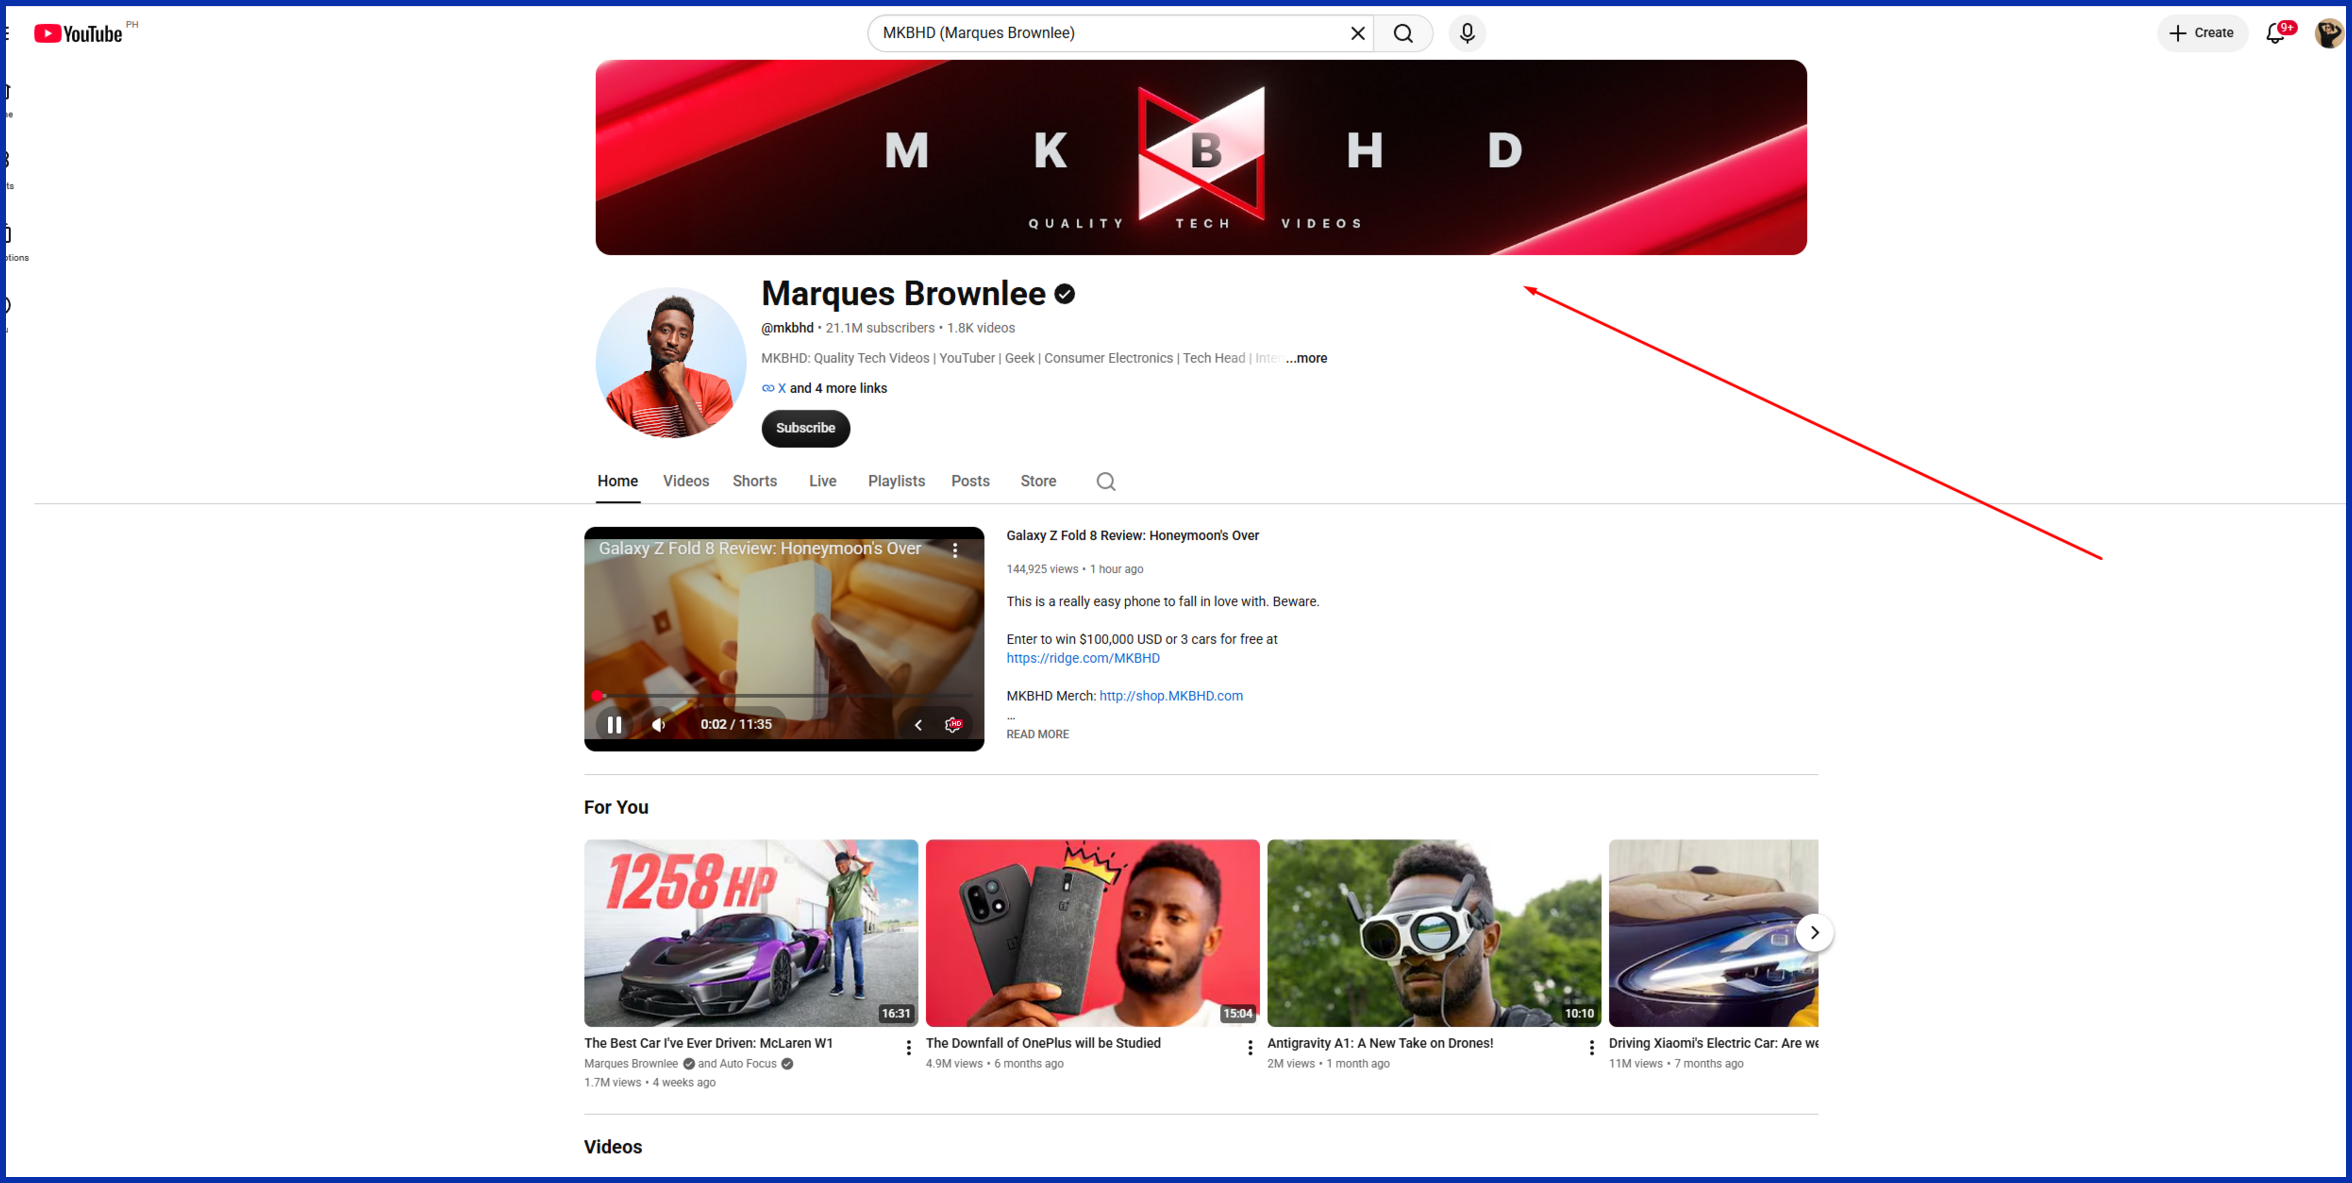Screen dimensions: 2352x1183
Task: Open options for Downfall of OnePlus video
Action: 1250,1047
